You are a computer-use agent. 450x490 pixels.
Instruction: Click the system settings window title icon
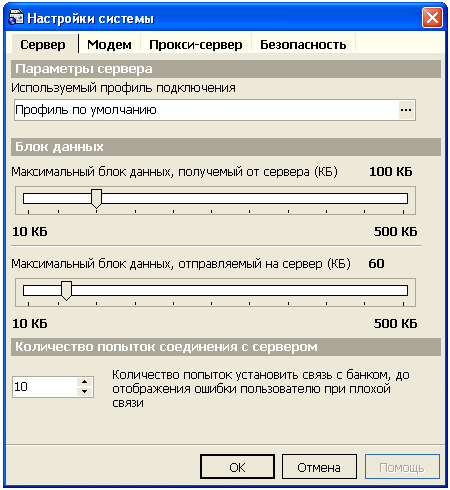(x=16, y=17)
